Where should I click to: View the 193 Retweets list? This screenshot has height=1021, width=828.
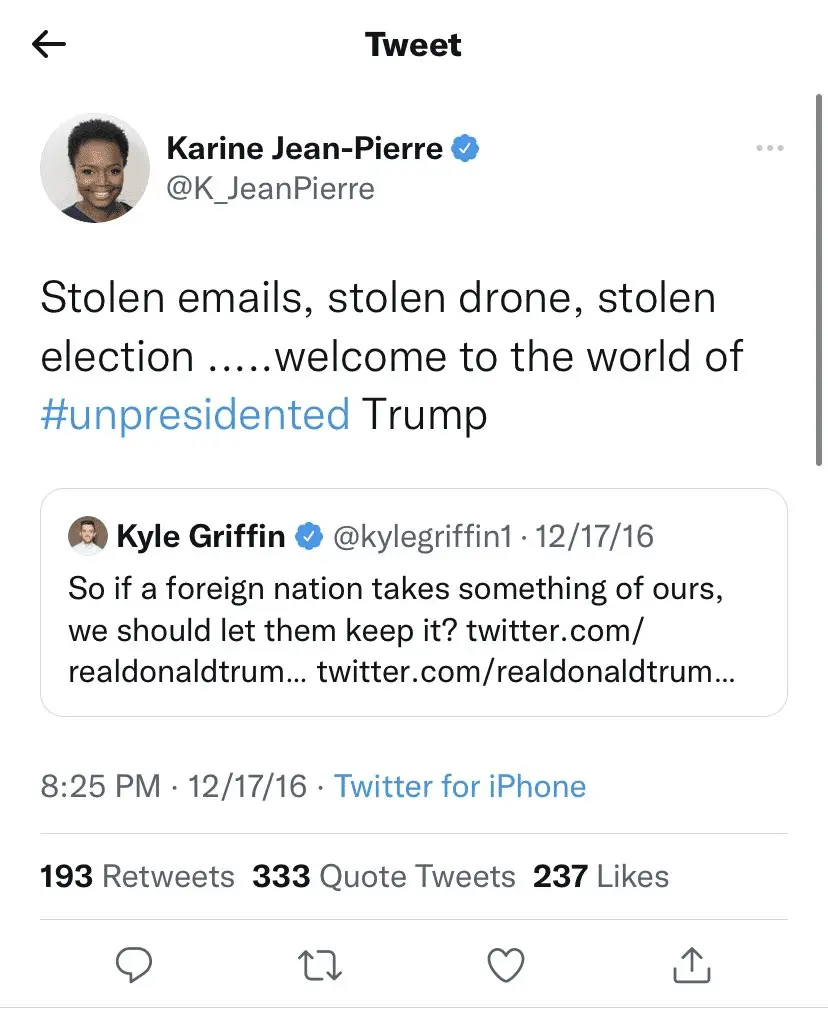click(137, 877)
